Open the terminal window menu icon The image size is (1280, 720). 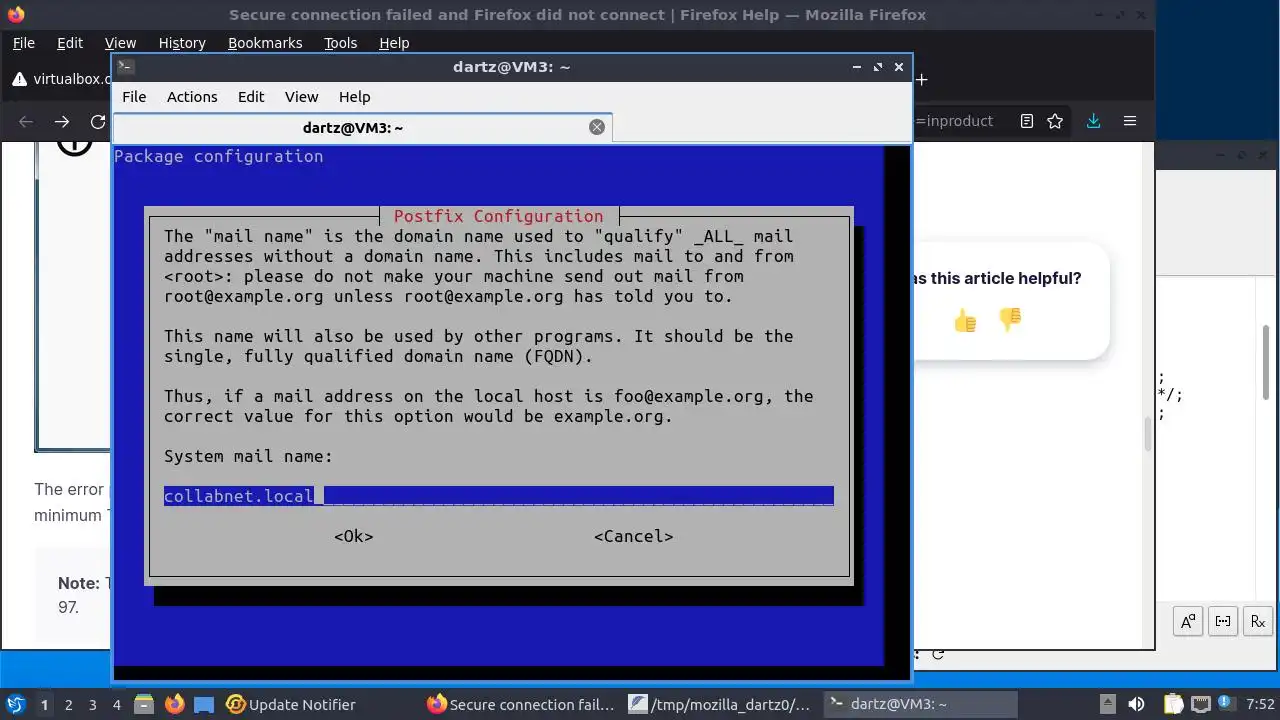coord(125,67)
